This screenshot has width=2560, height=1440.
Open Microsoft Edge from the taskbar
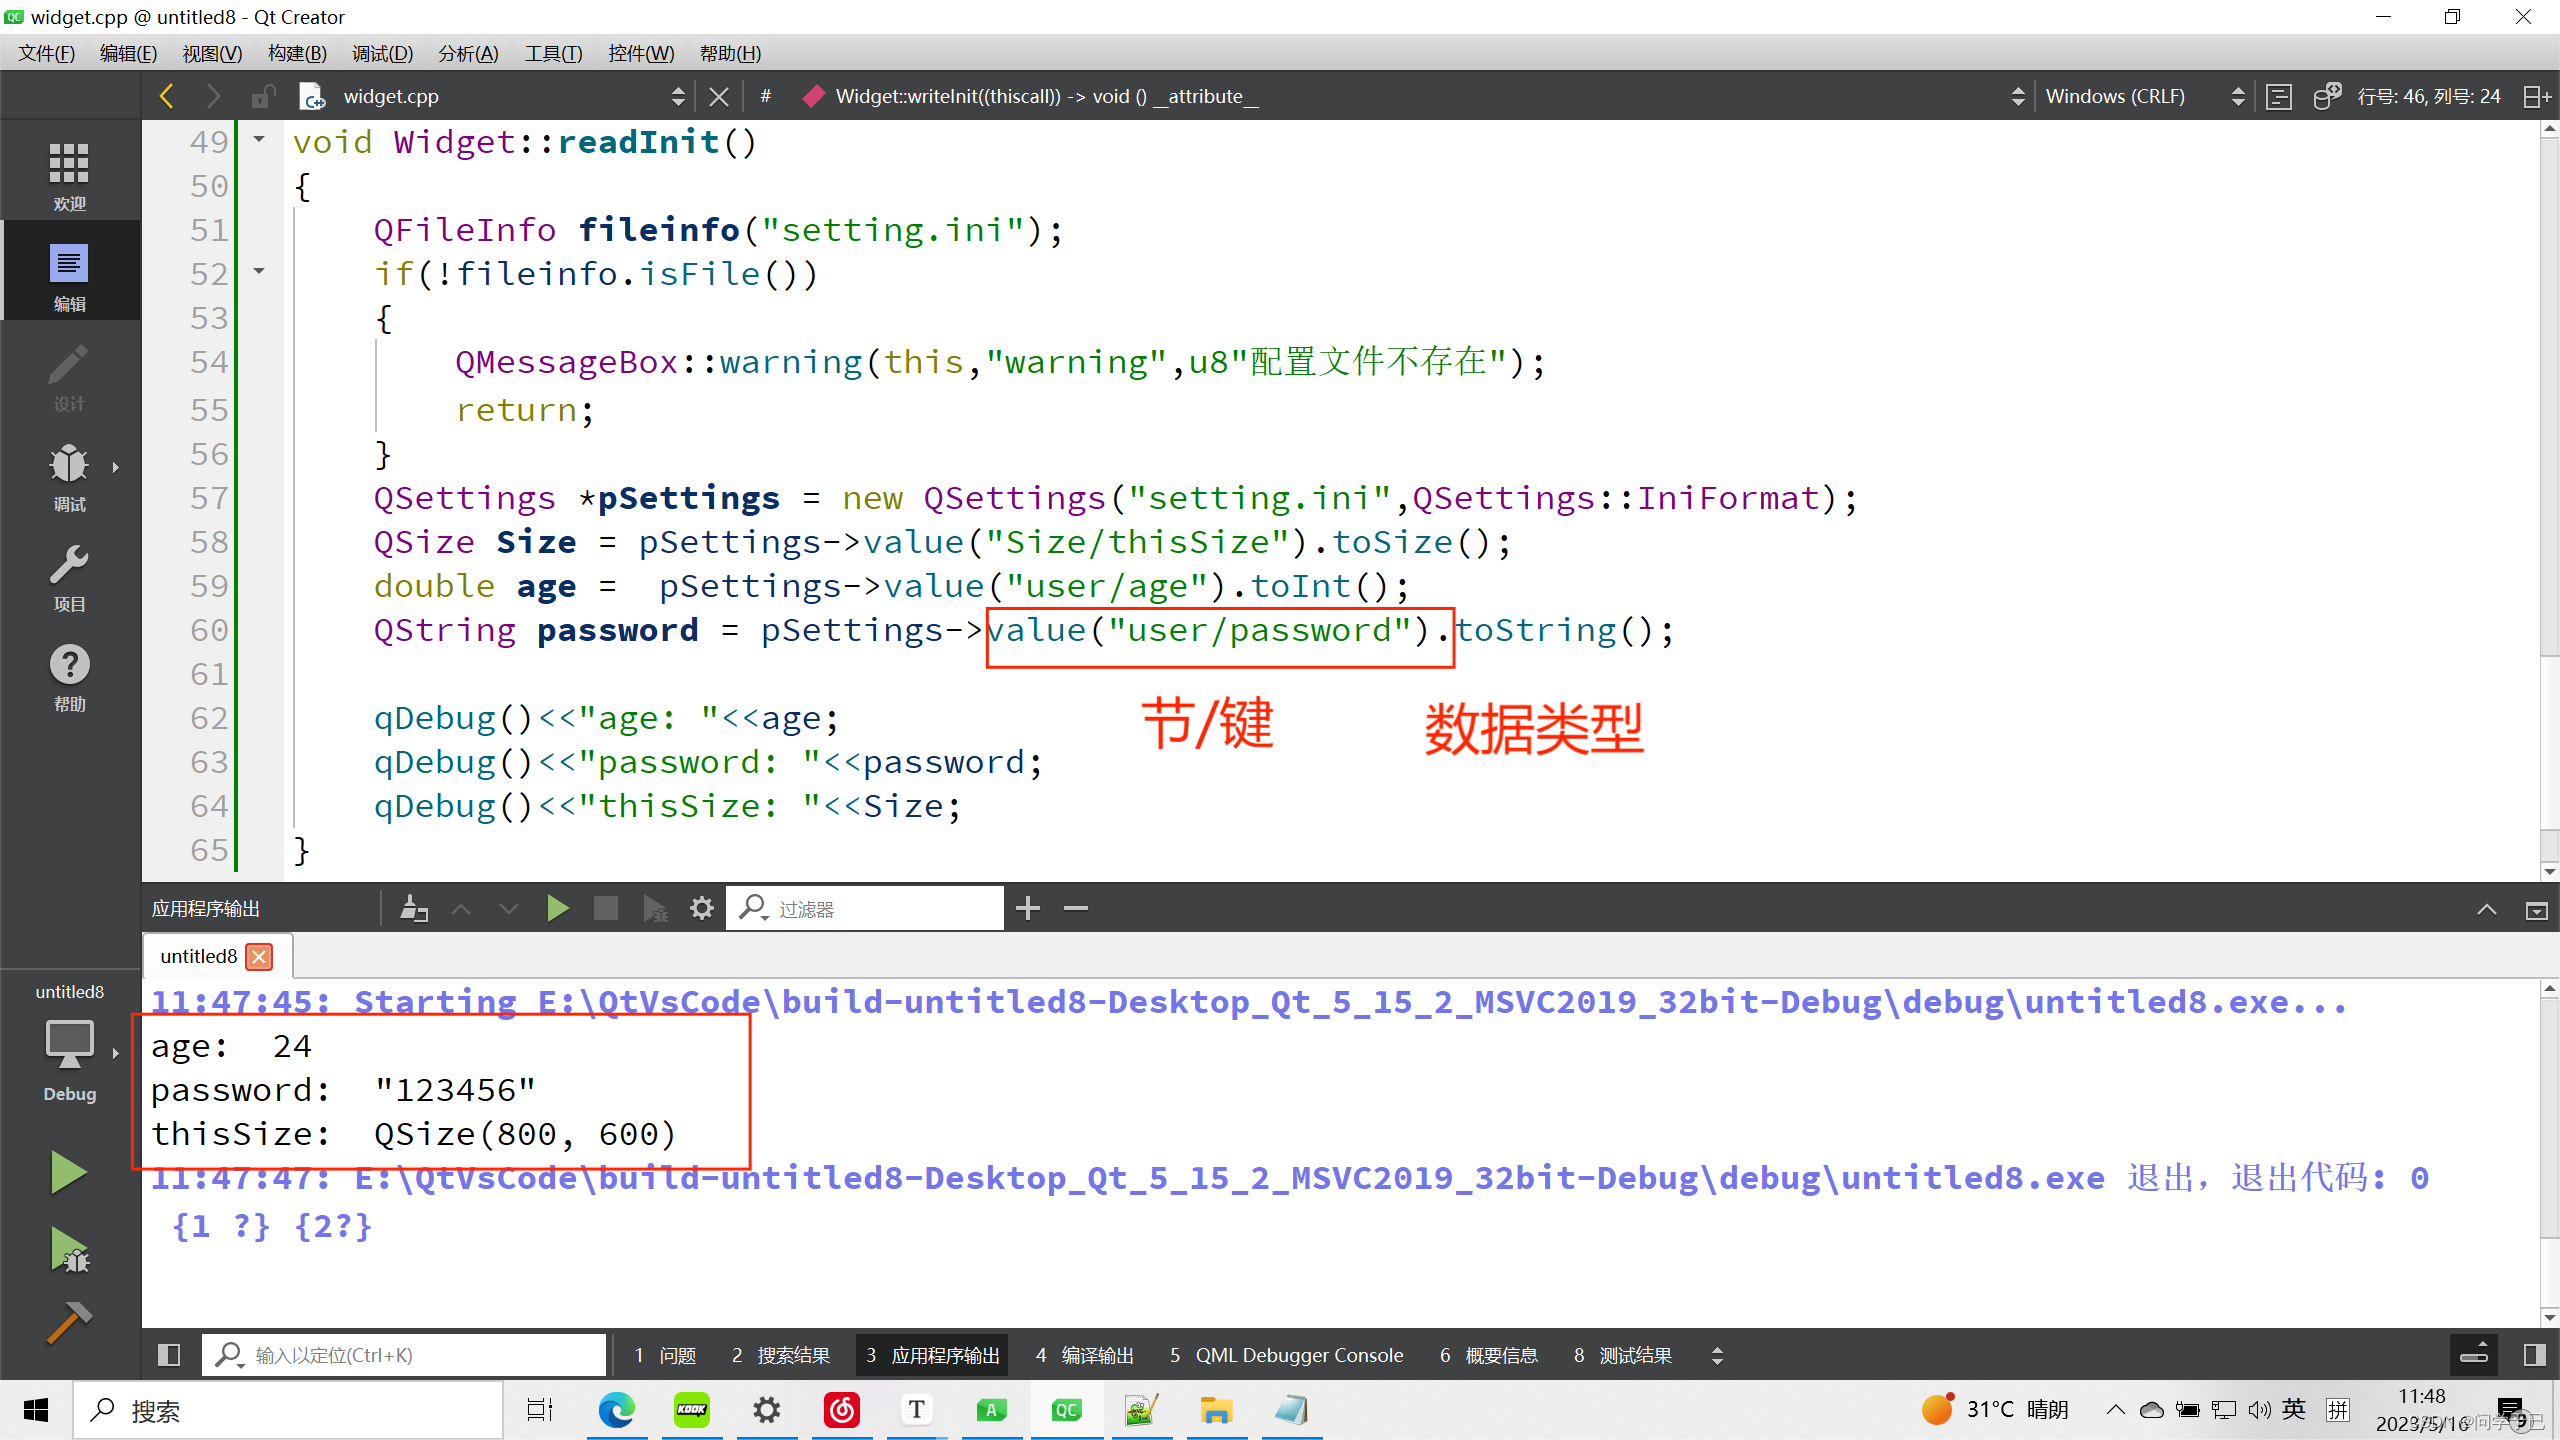click(x=616, y=1410)
